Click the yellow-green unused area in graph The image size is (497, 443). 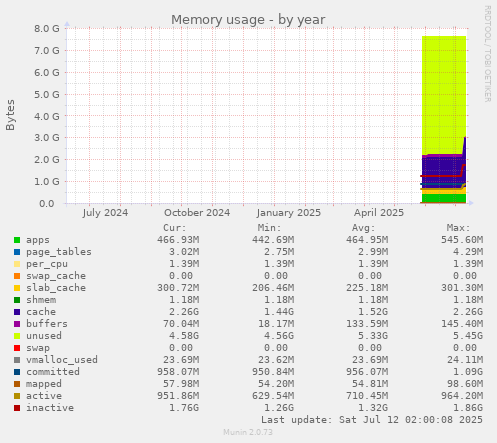444,95
